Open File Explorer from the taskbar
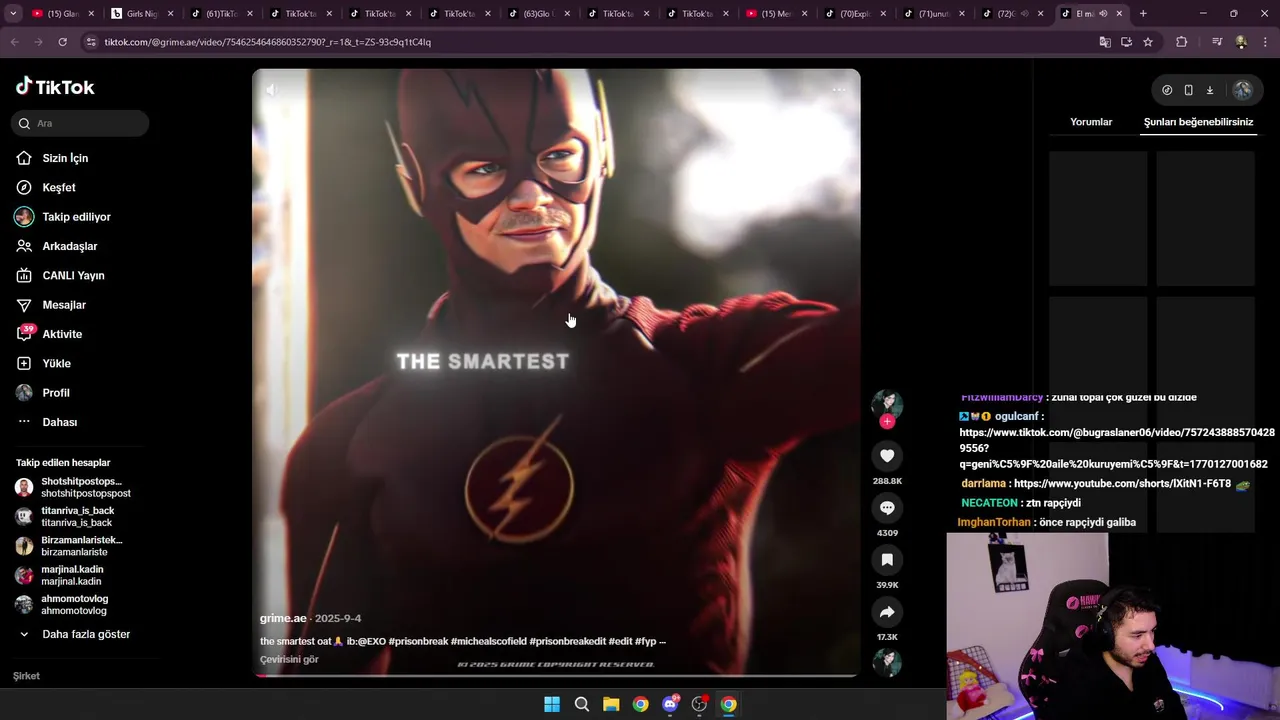 [x=611, y=704]
